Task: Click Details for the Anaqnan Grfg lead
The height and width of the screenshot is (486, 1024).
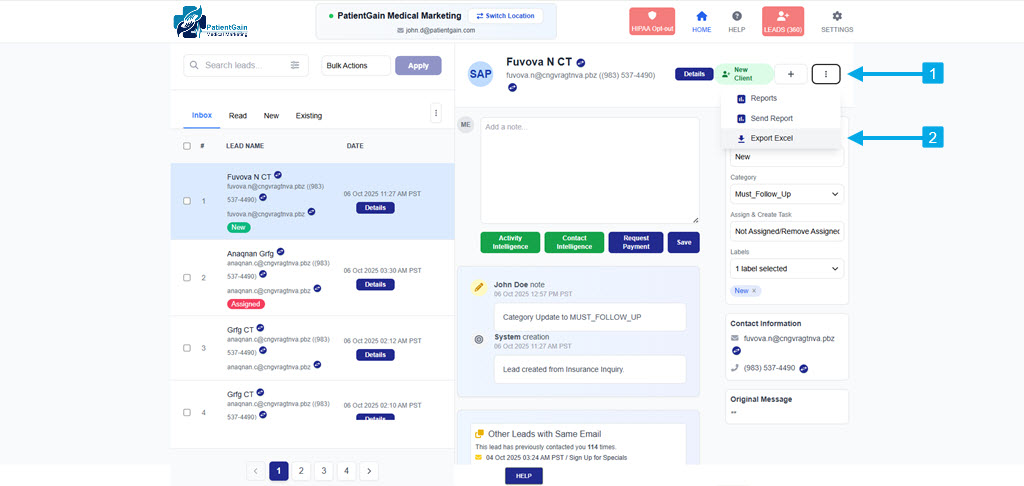Action: [376, 285]
